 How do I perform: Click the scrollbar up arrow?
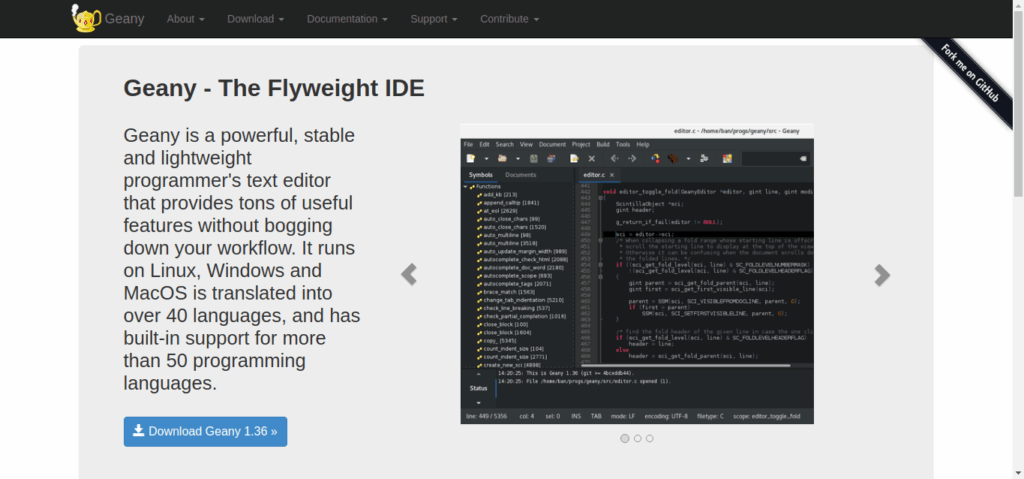tap(1018, 5)
